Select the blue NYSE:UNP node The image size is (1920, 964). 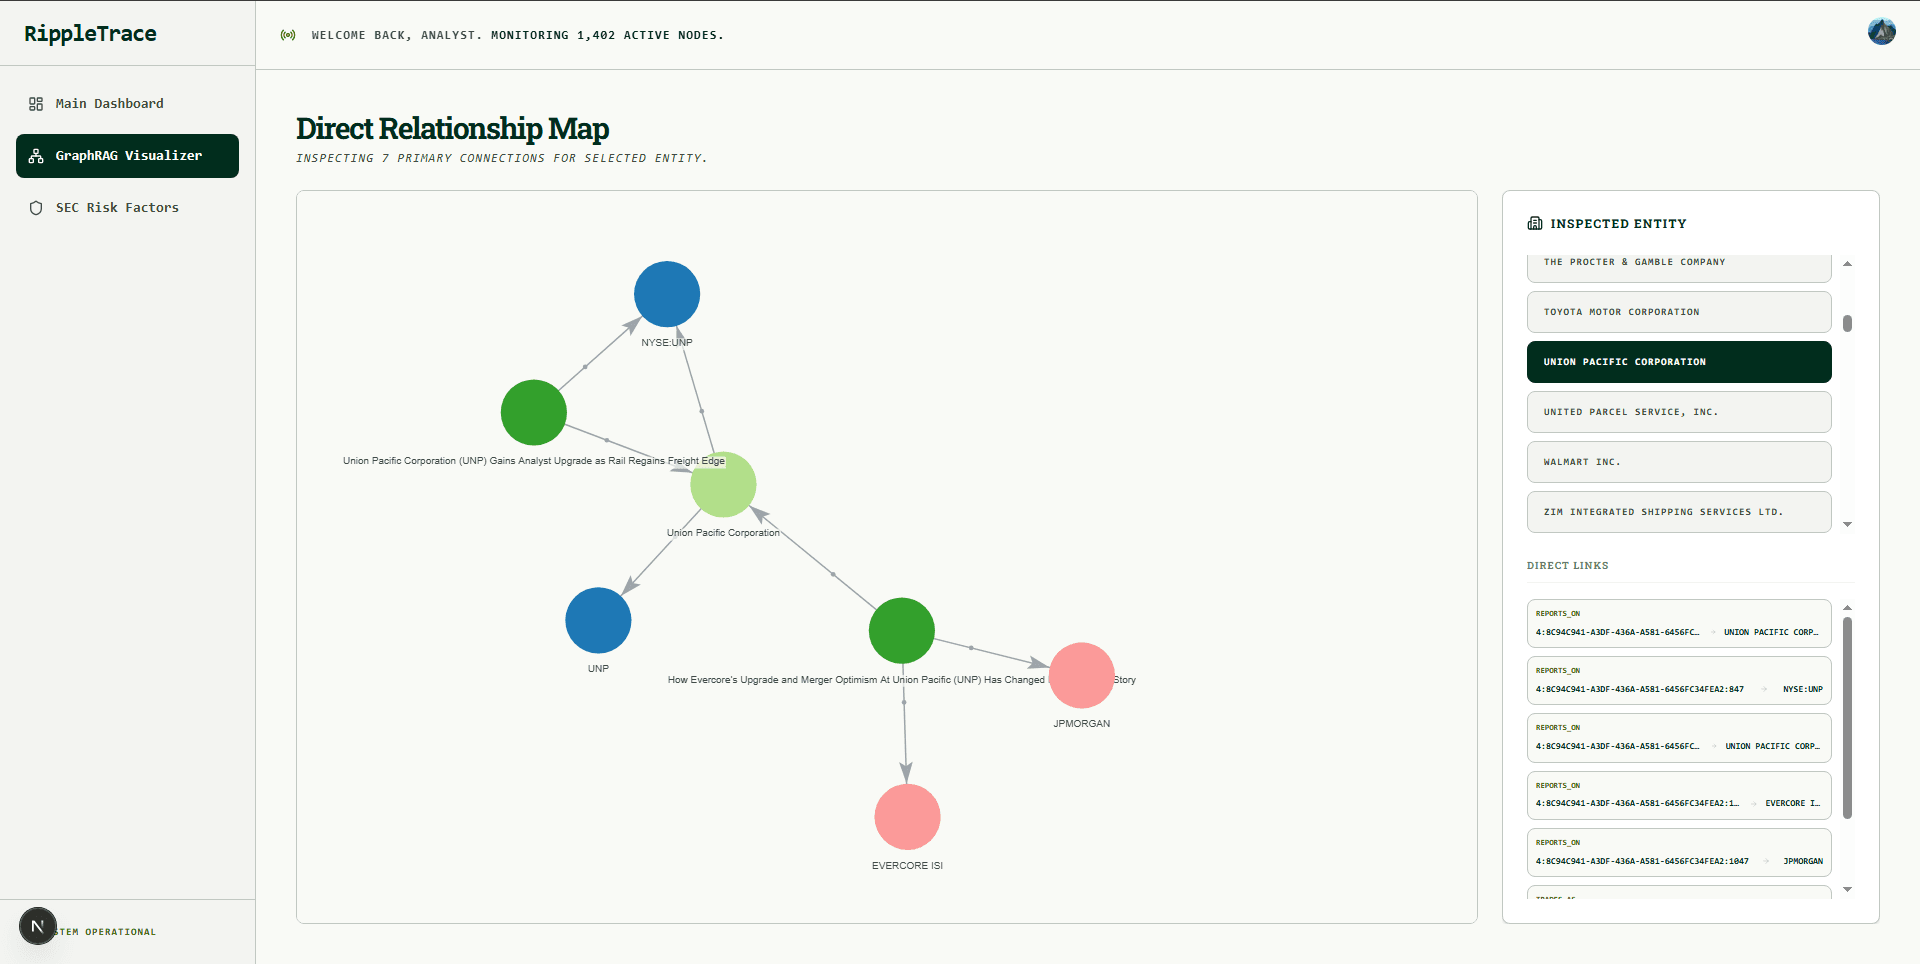pyautogui.click(x=666, y=293)
